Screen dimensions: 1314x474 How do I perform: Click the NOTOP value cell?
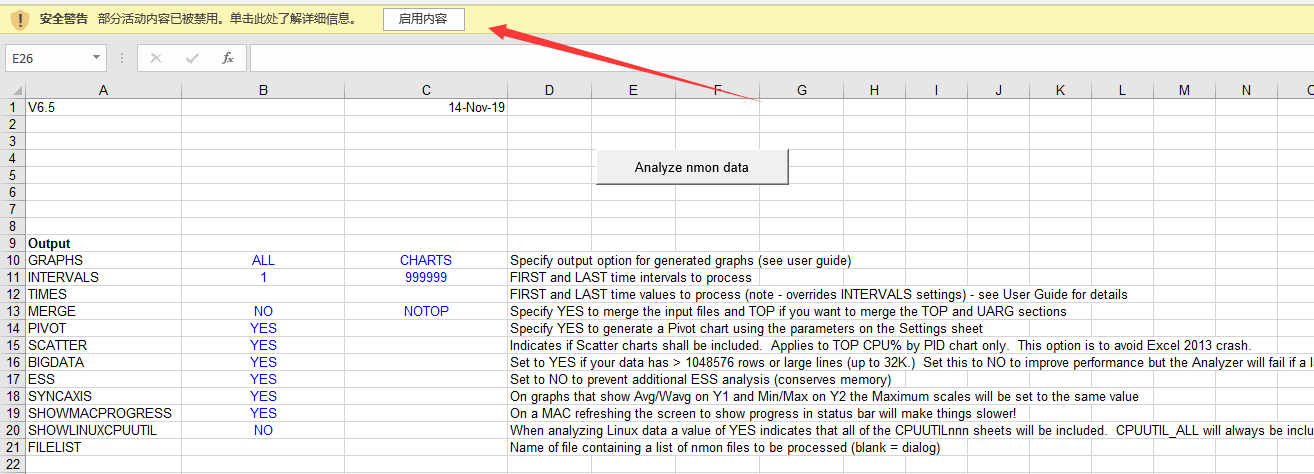click(426, 311)
